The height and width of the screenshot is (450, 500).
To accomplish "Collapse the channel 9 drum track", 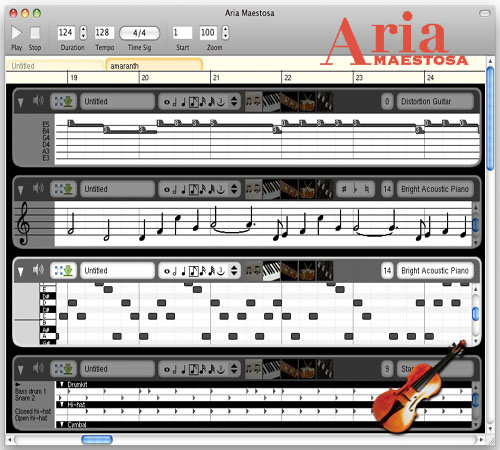I will click(x=21, y=370).
